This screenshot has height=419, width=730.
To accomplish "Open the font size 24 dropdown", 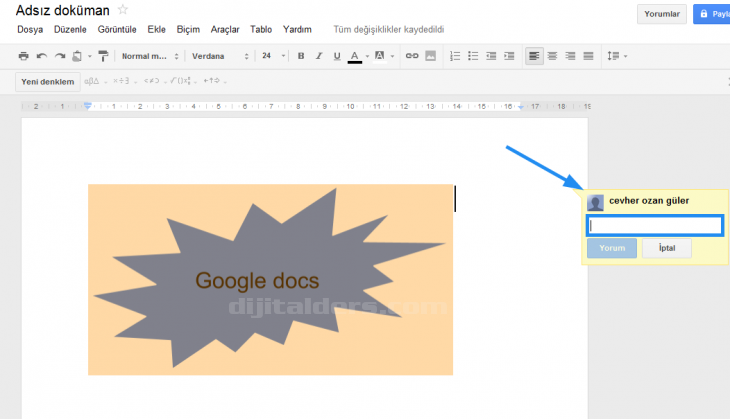I will [x=274, y=56].
